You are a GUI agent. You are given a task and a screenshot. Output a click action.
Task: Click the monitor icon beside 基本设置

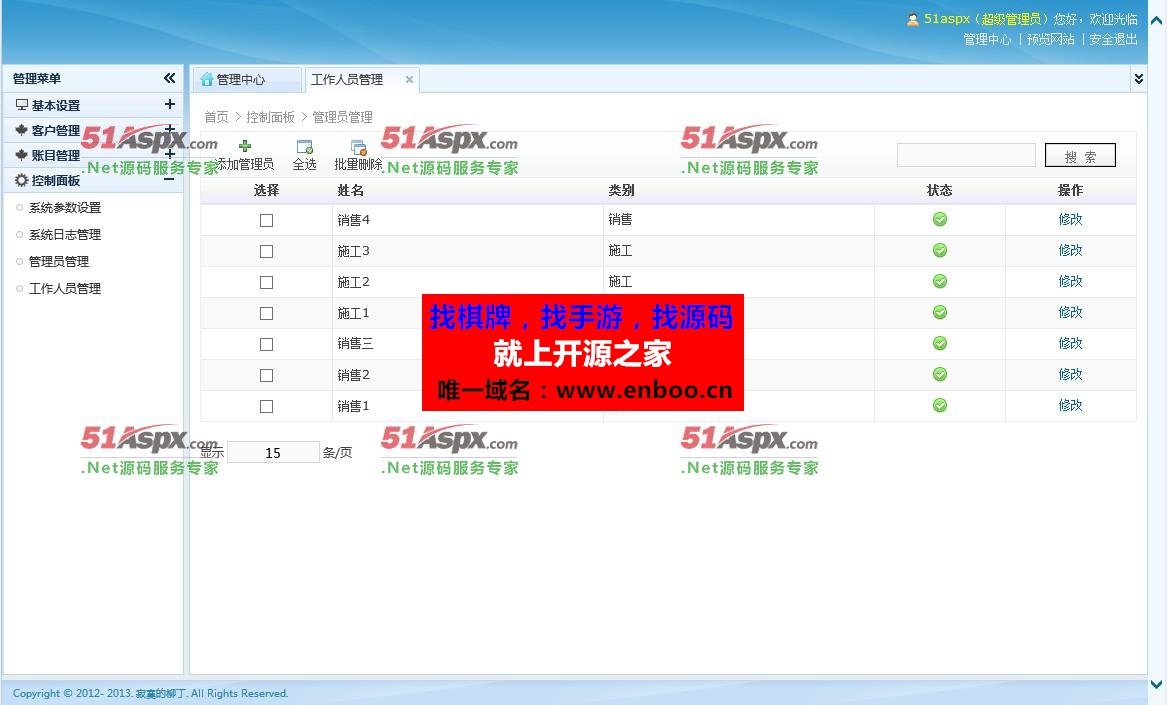22,105
